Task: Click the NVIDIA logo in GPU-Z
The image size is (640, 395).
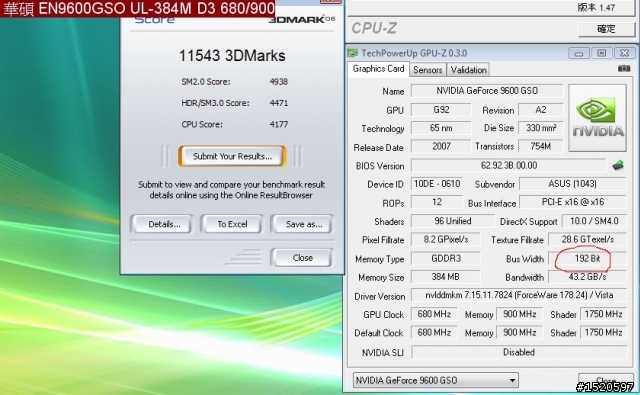Action: click(x=598, y=118)
